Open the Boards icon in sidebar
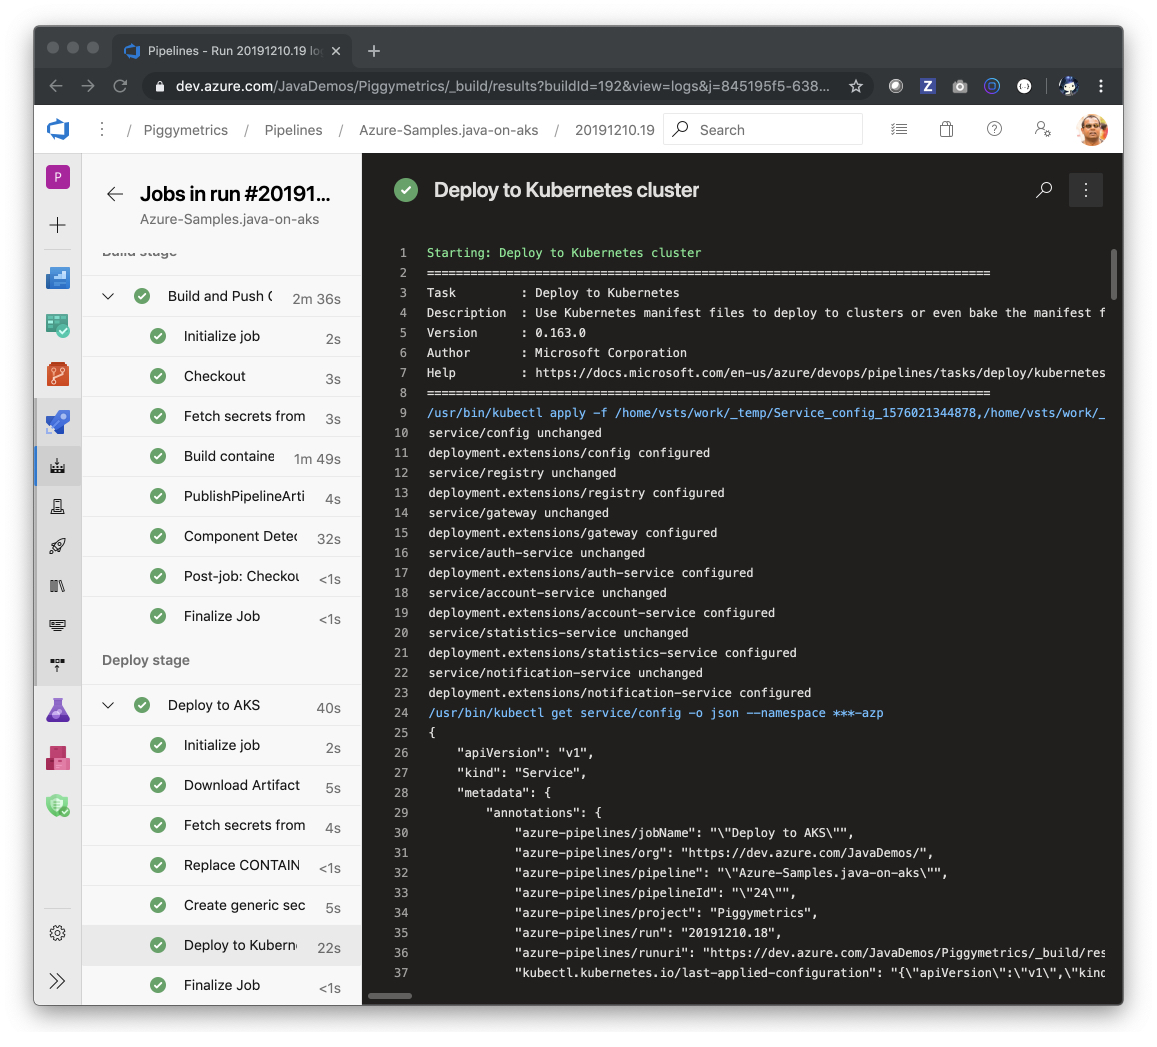Viewport: 1157px width, 1047px height. (58, 325)
